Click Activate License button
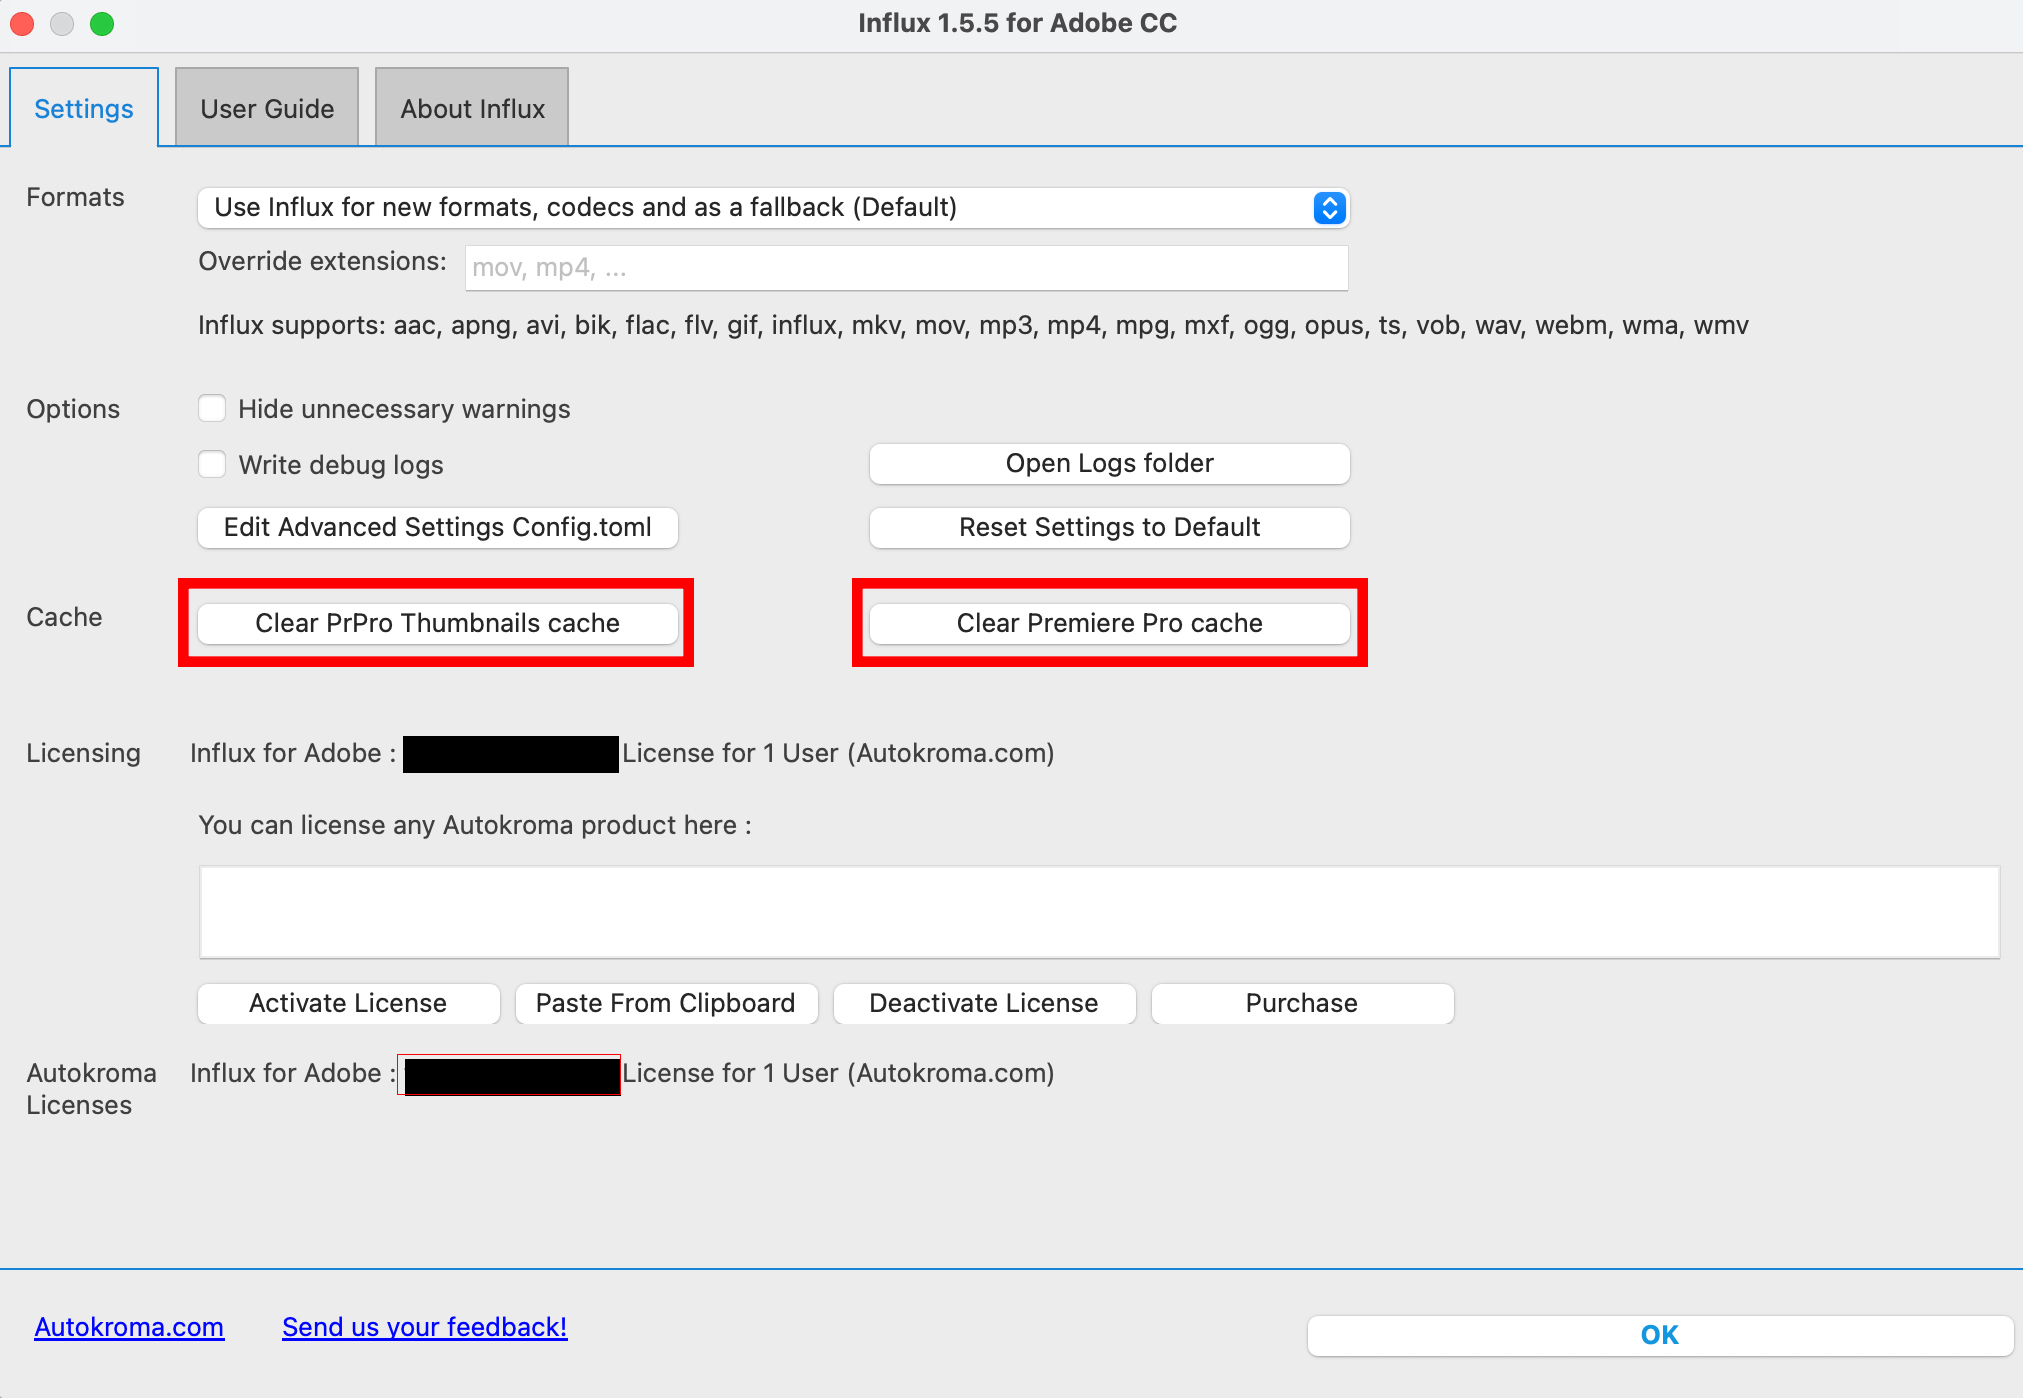 pos(348,1003)
